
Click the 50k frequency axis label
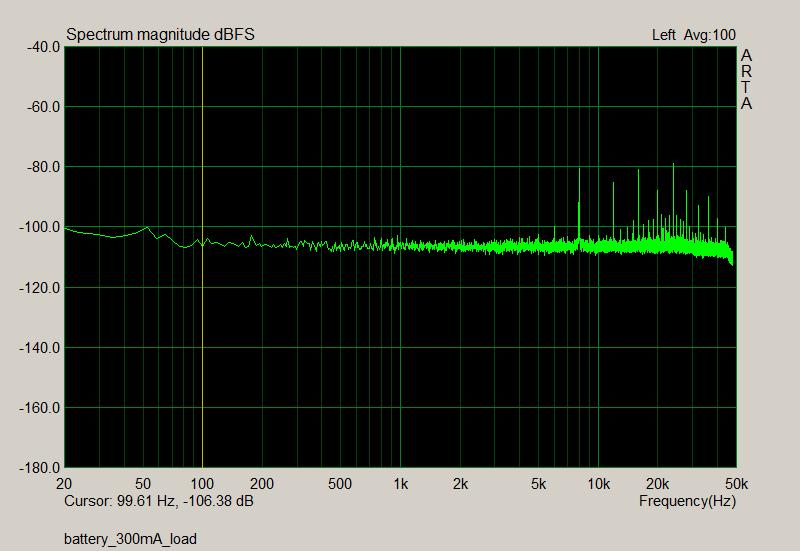736,484
